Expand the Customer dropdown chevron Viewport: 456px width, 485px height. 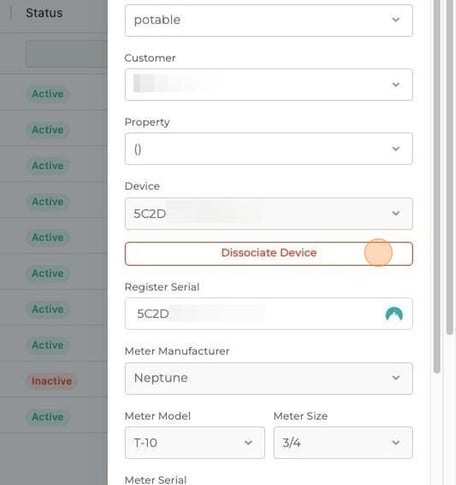click(x=396, y=84)
